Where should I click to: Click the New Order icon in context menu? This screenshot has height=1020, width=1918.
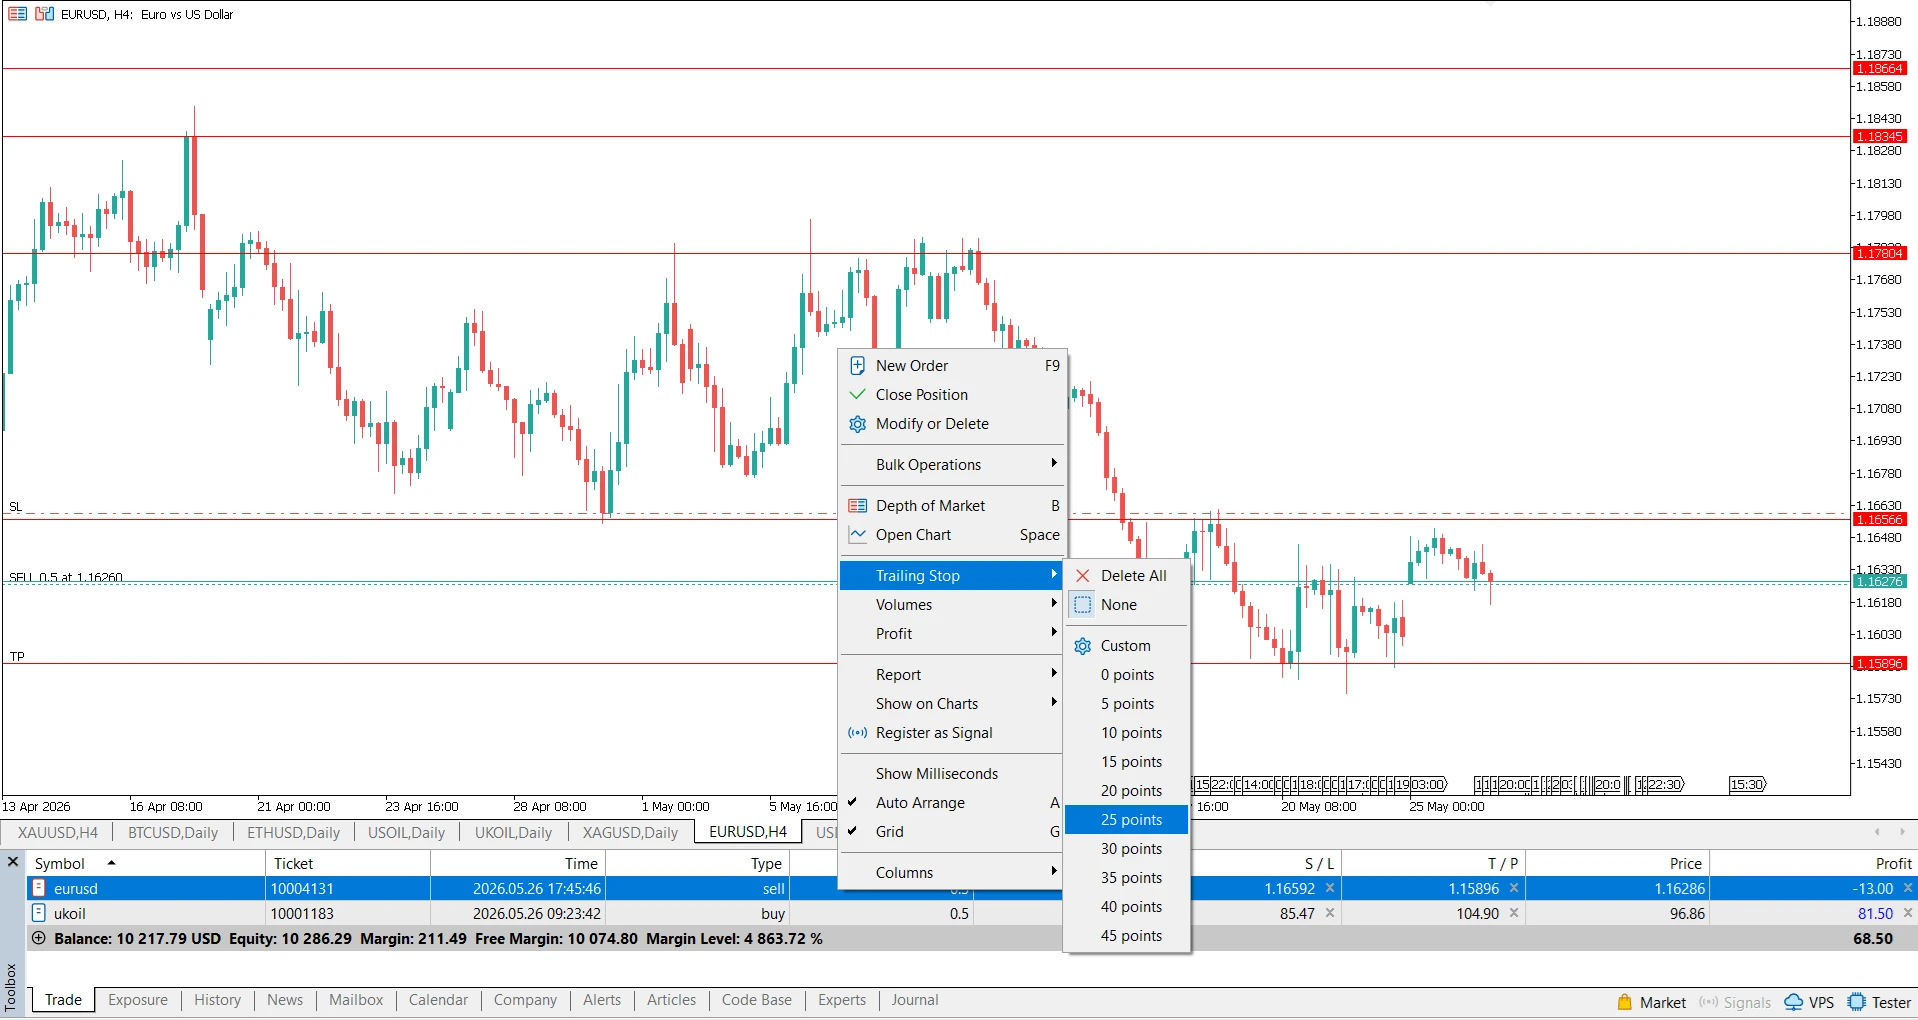(857, 366)
